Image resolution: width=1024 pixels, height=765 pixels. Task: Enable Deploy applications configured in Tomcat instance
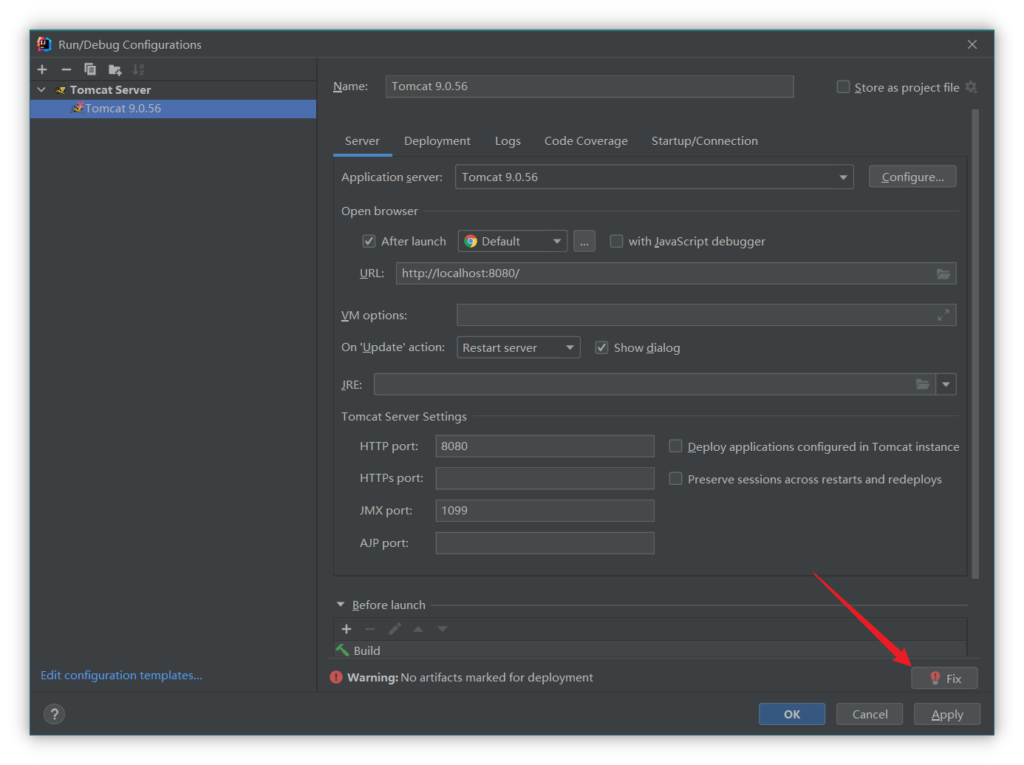[675, 446]
